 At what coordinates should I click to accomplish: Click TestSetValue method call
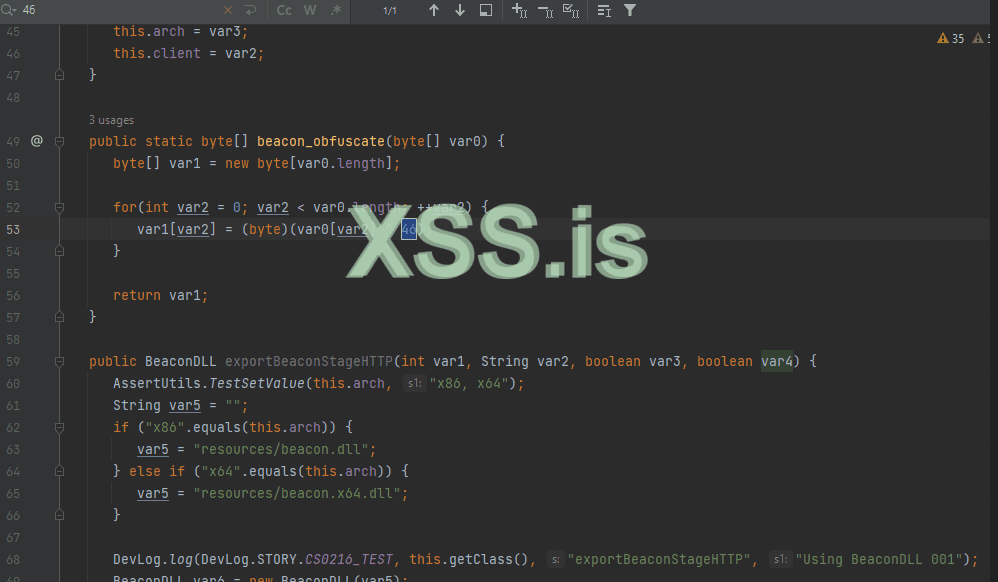point(257,383)
